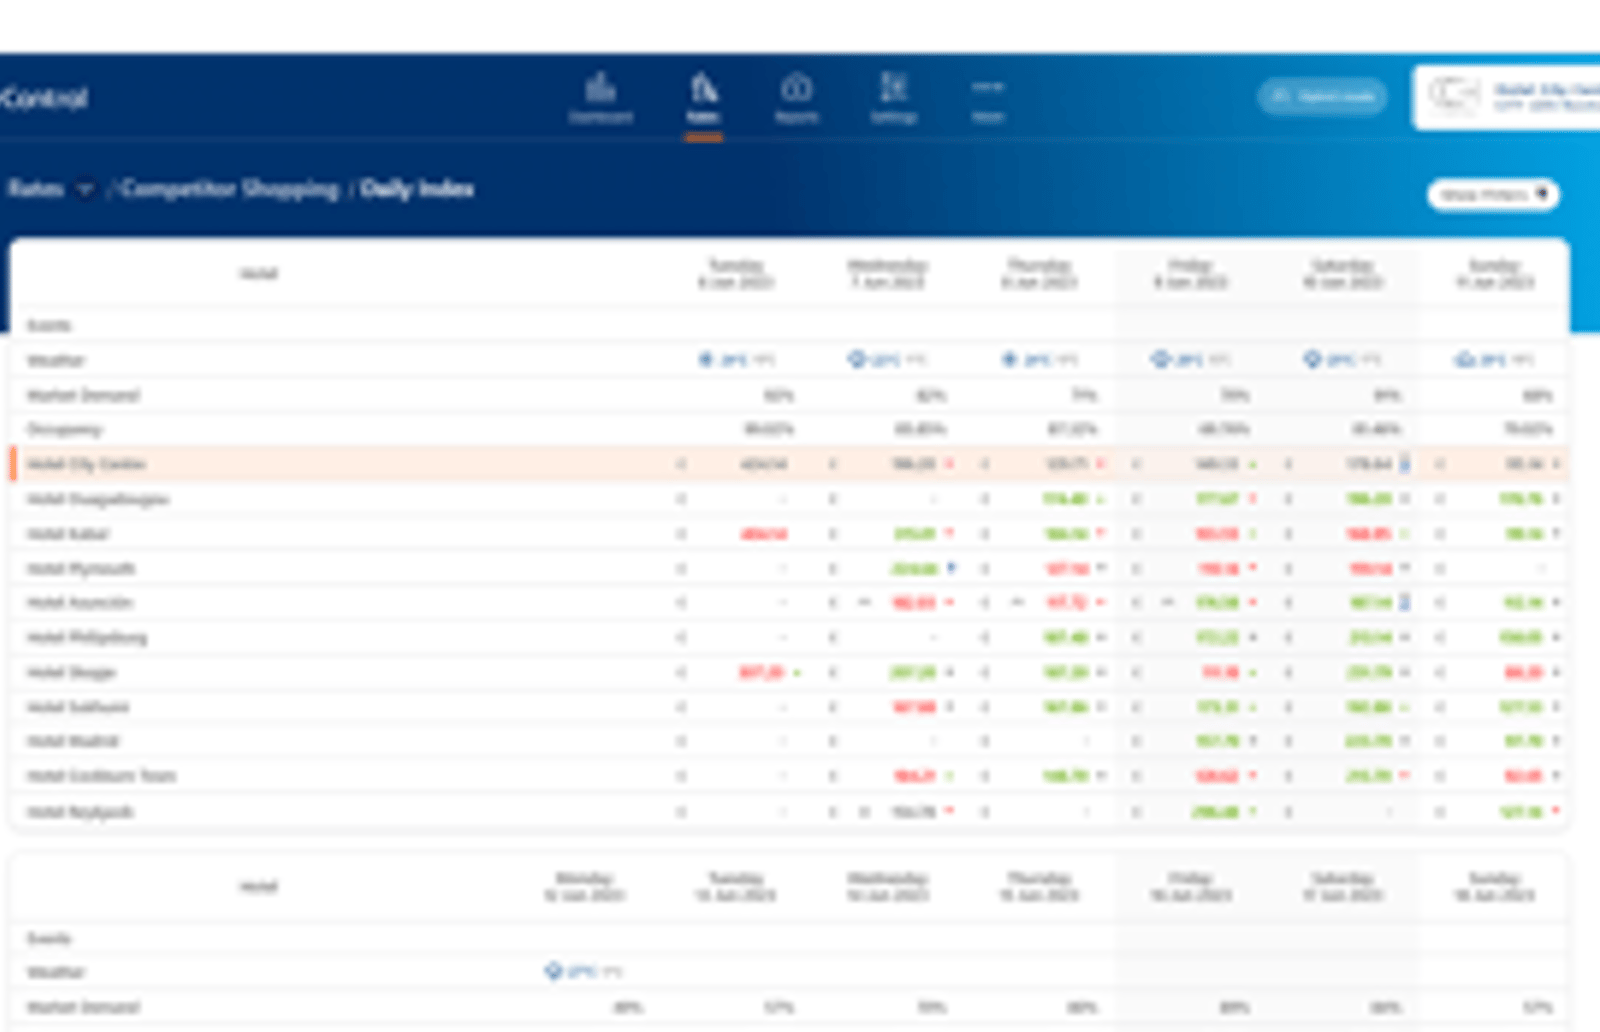Click Hotel Skopje red Tuesday rate value
The width and height of the screenshot is (1600, 1032).
pos(761,672)
